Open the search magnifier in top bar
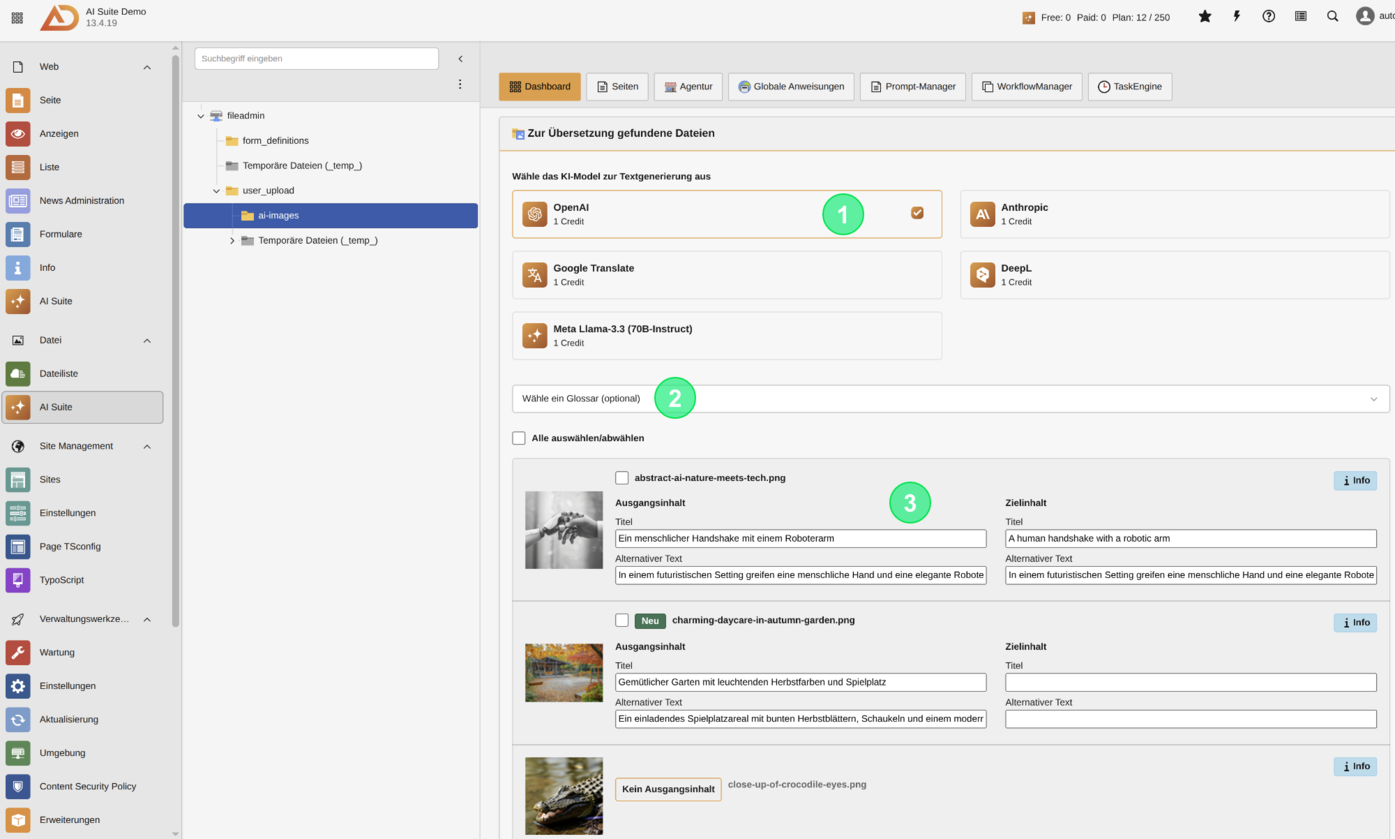The width and height of the screenshot is (1395, 839). point(1332,17)
